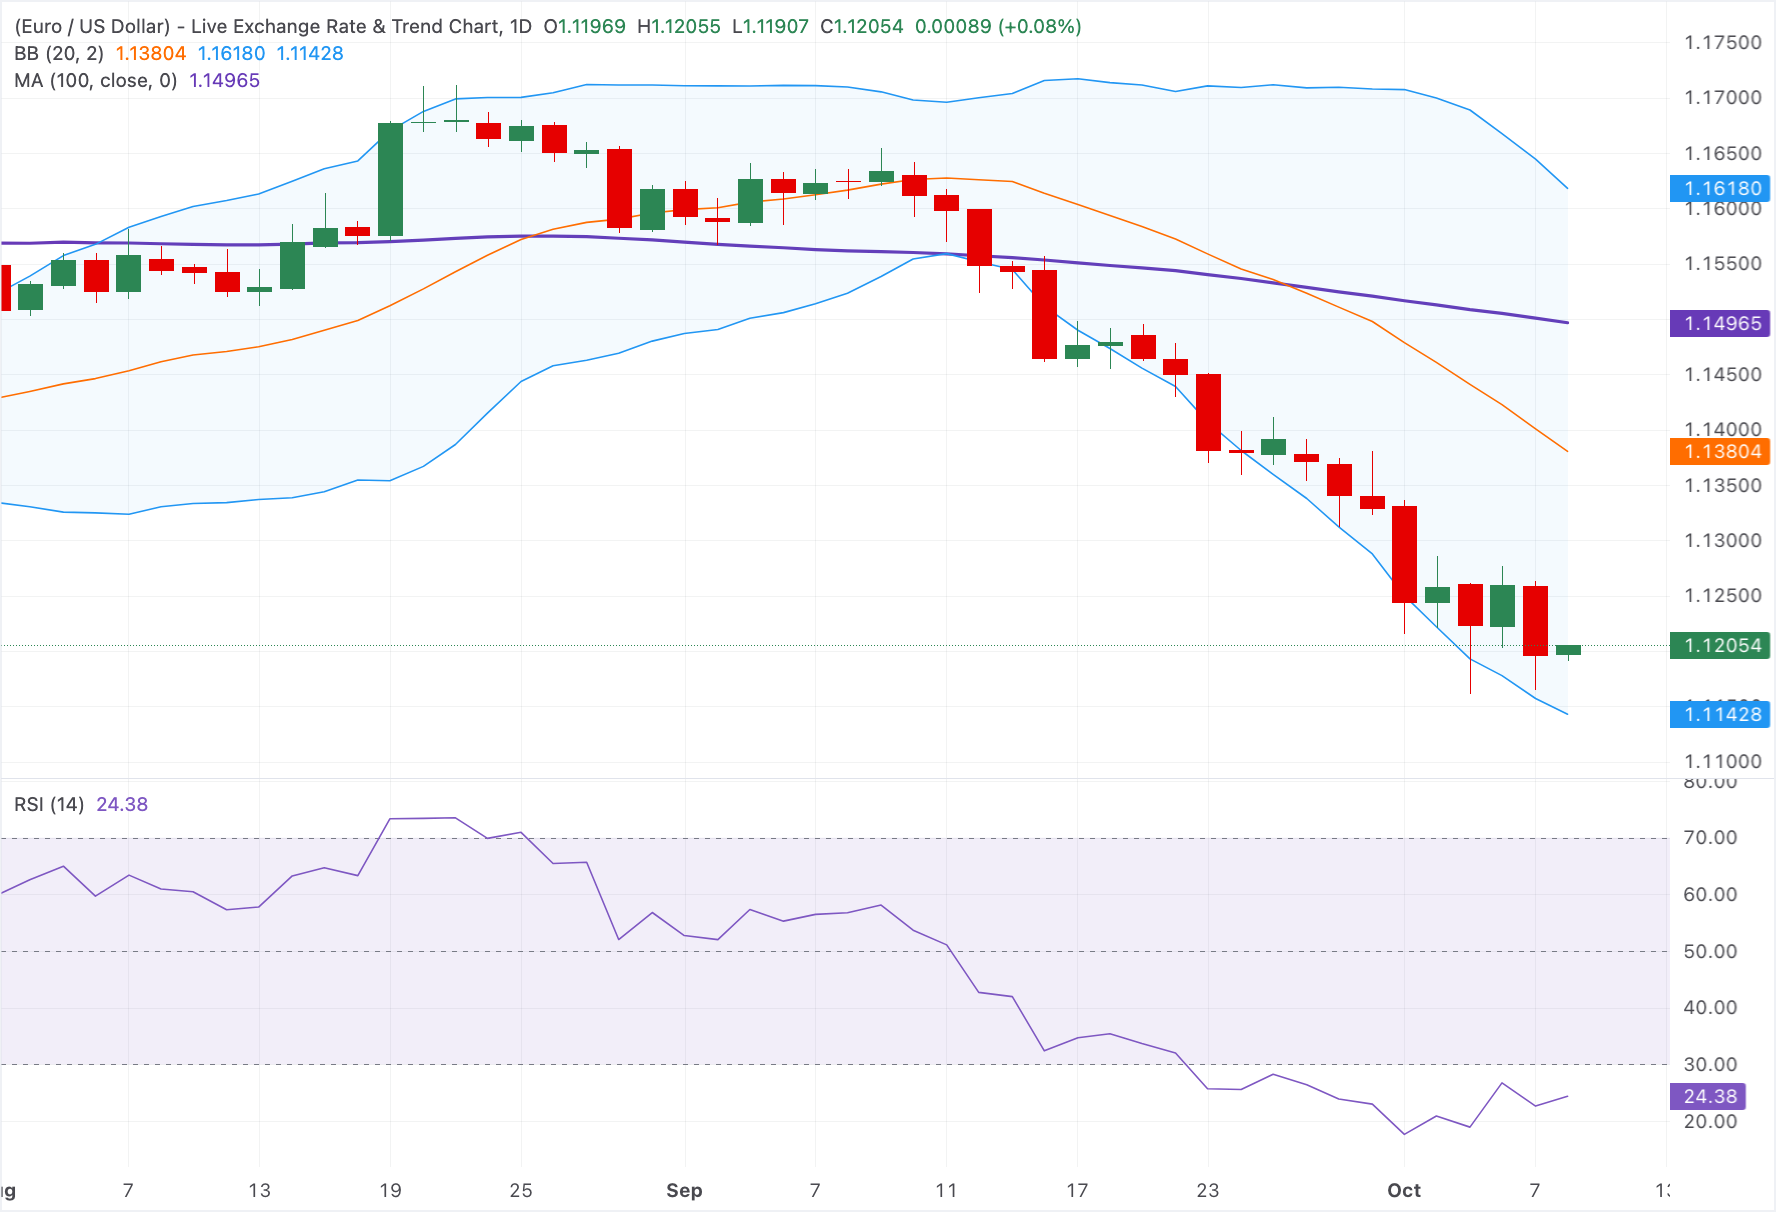This screenshot has height=1223, width=1776.
Task: Click the change value 0.00089 (+0.08%)
Action: [998, 27]
